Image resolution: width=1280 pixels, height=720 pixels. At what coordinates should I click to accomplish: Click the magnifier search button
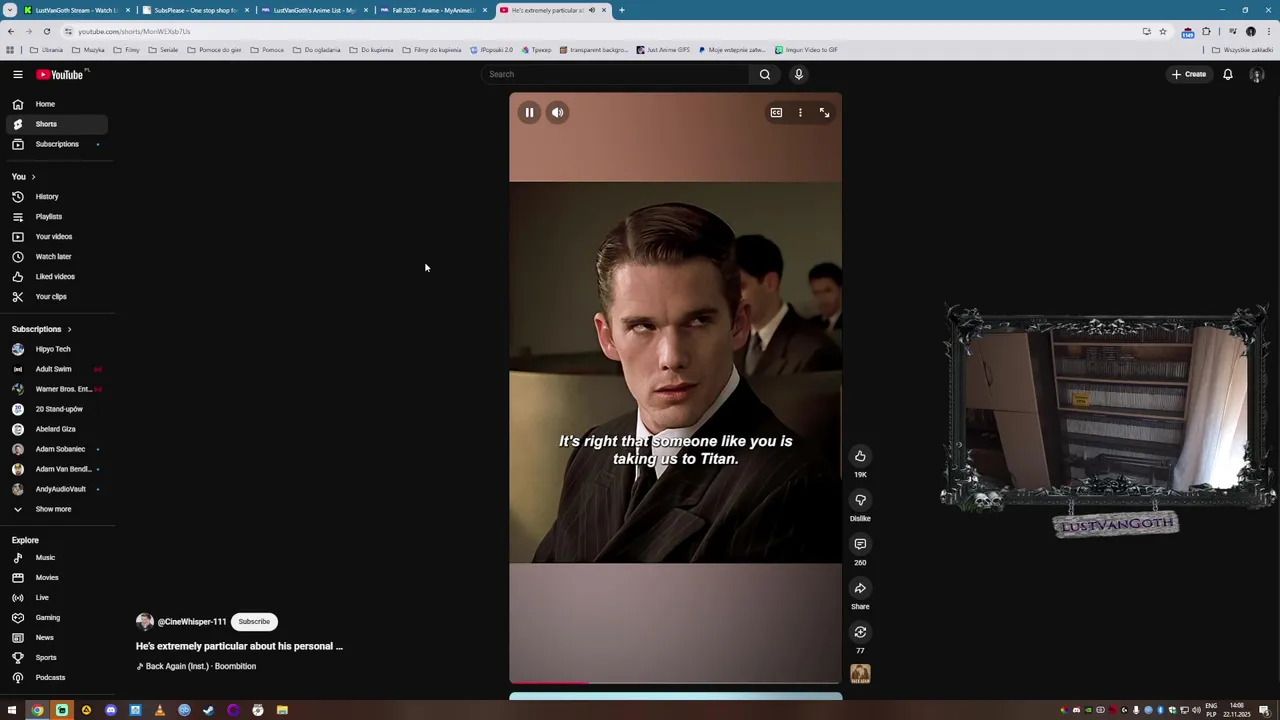[x=765, y=74]
